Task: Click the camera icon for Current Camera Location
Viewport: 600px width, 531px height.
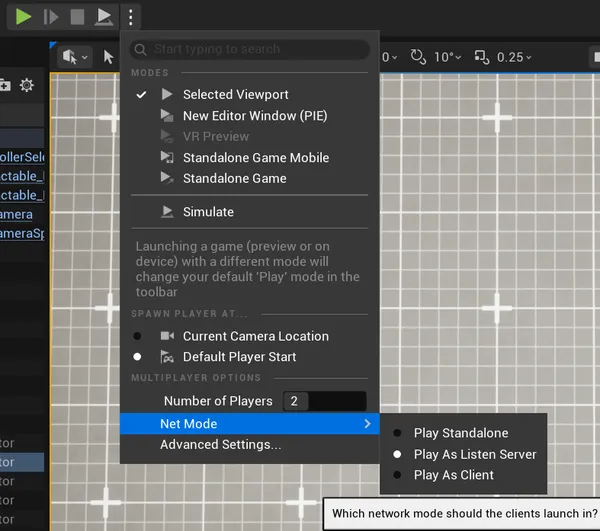Action: coord(167,336)
